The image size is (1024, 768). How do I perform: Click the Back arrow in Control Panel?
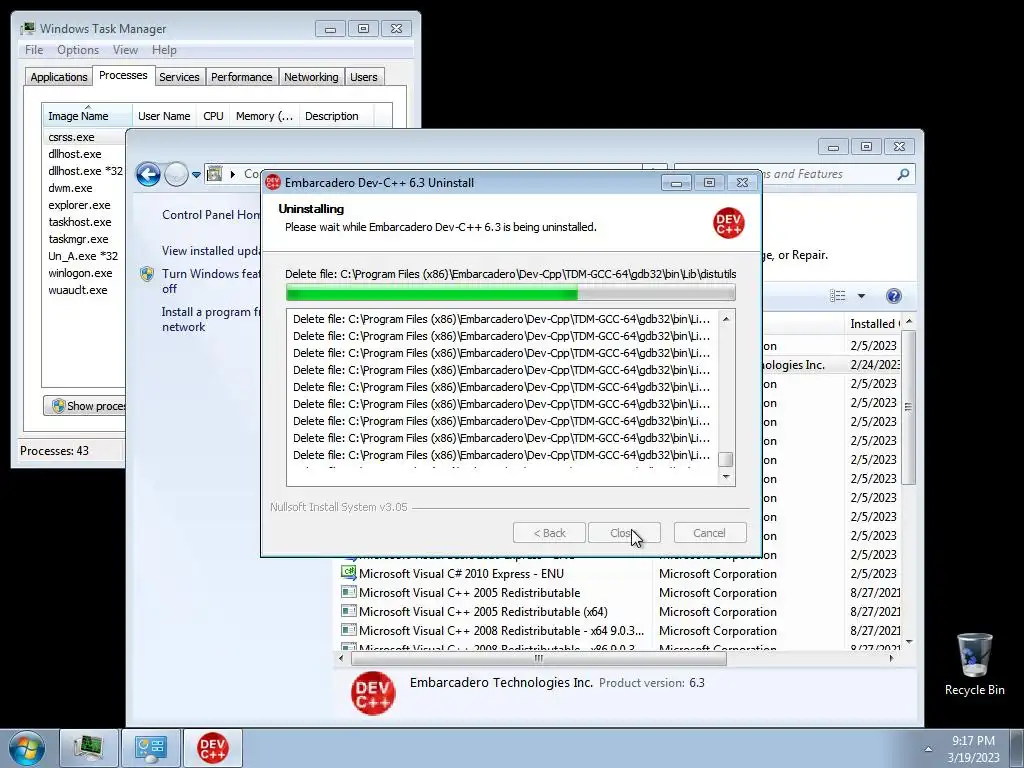[148, 174]
